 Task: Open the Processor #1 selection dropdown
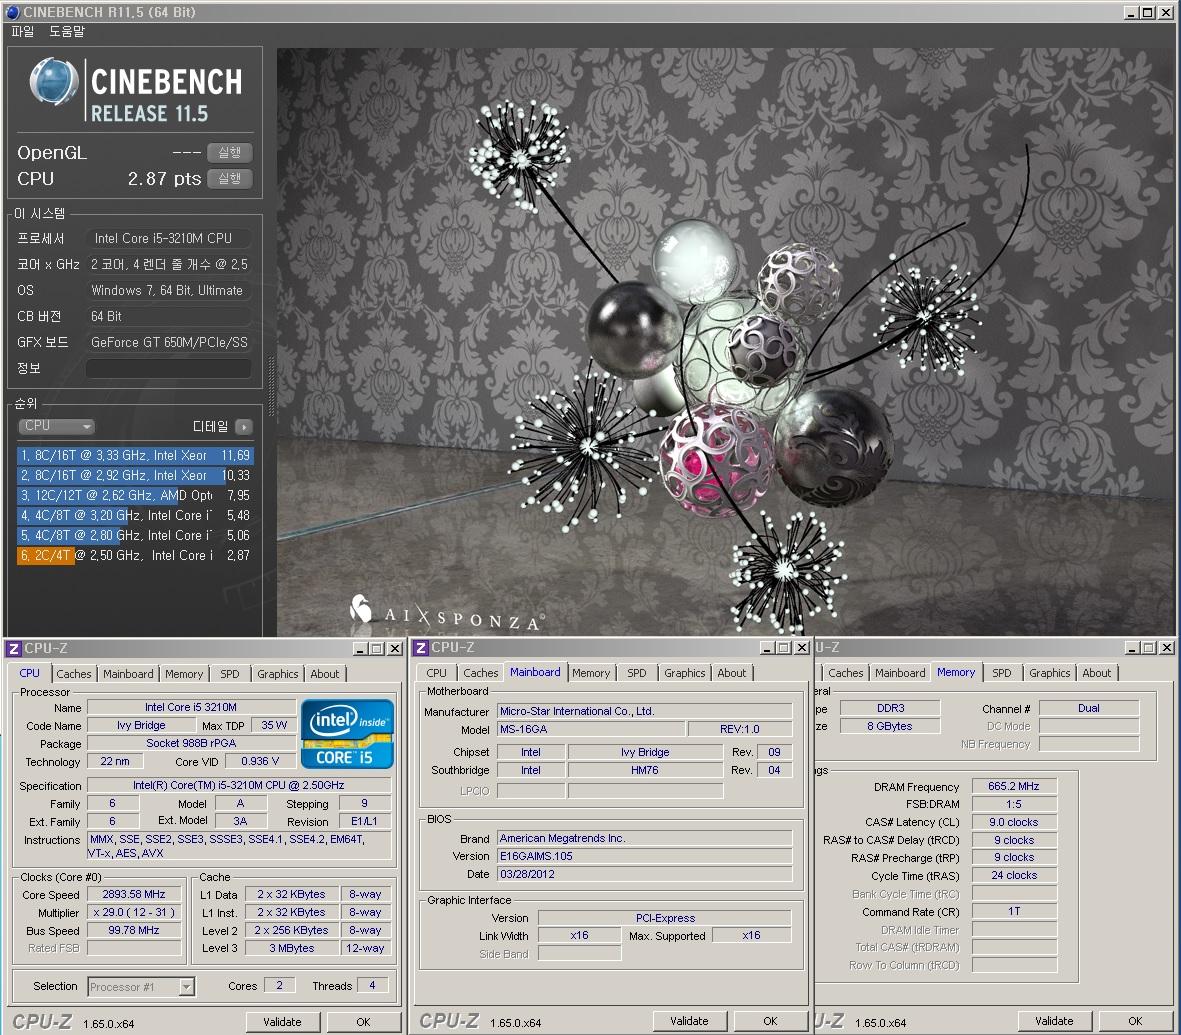tap(142, 986)
